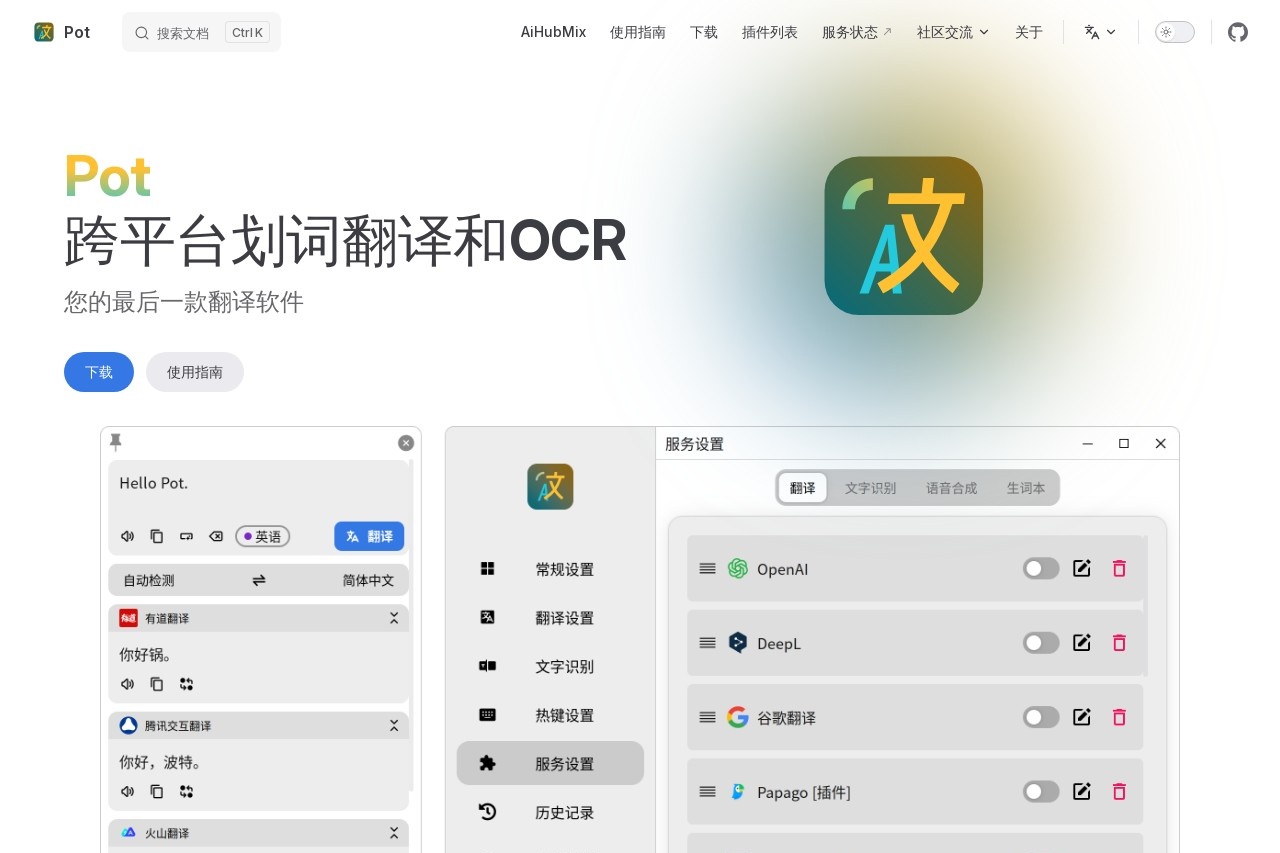Open the language switcher dropdown

[1100, 32]
